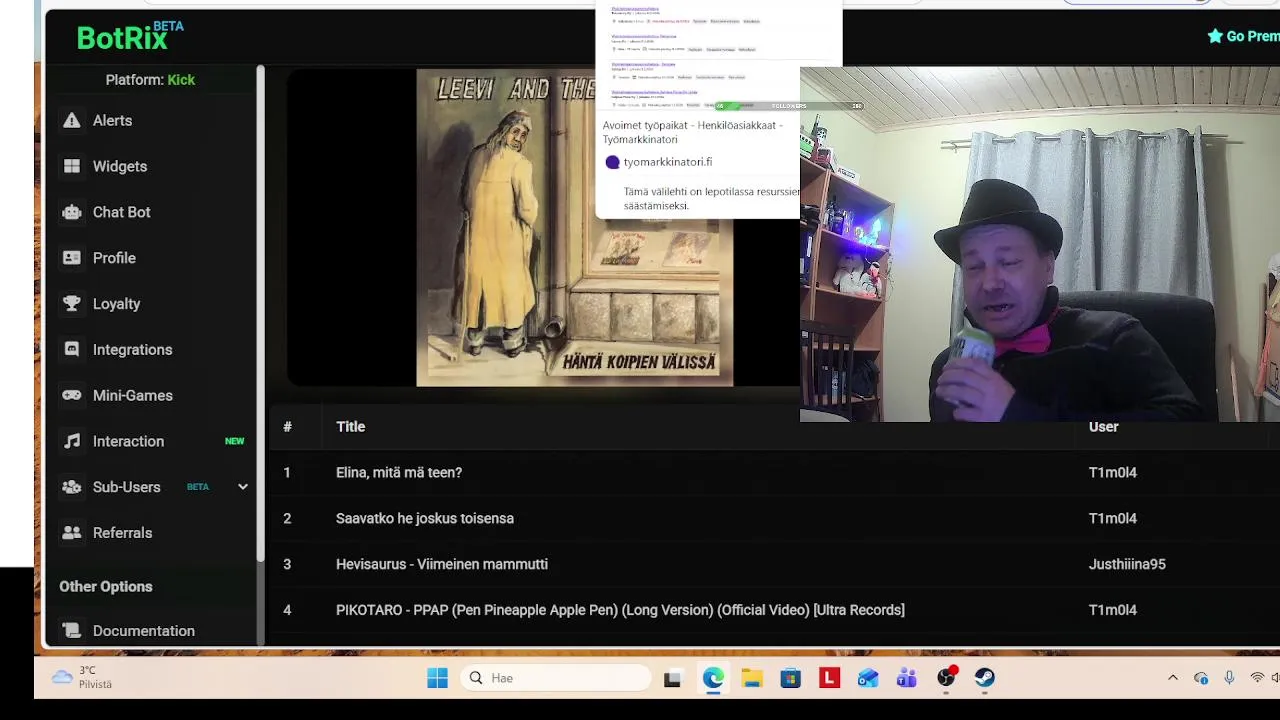Go to the Chat Bot page
This screenshot has height=720, width=1280.
pos(122,212)
